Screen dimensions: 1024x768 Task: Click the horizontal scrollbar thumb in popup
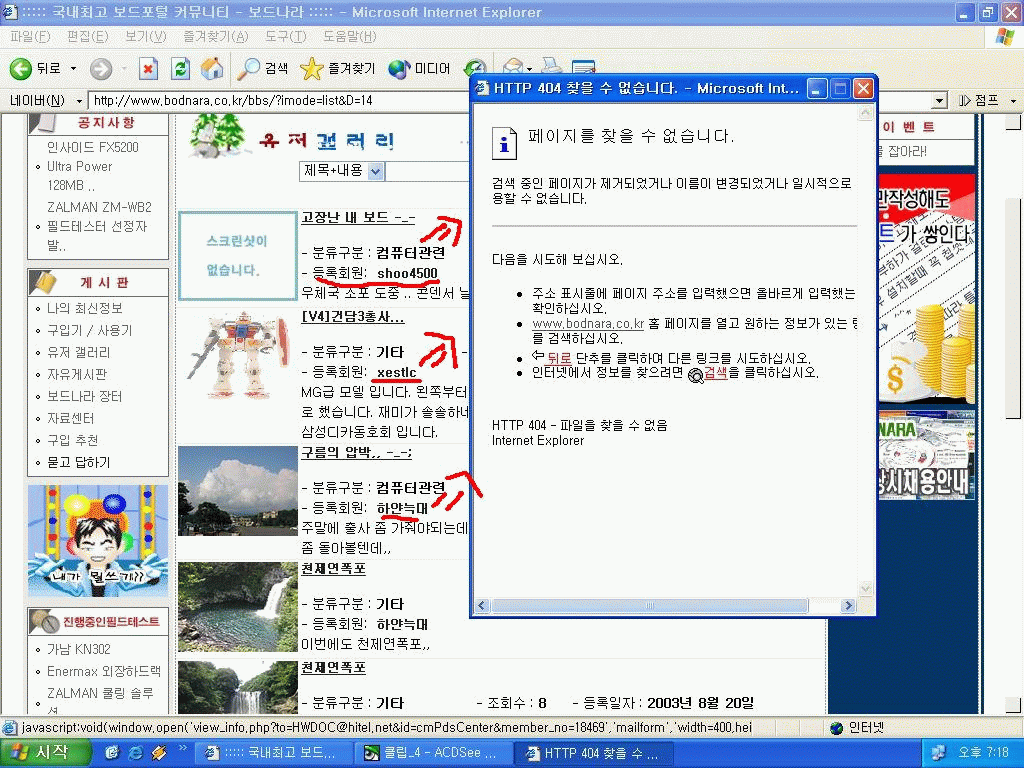(x=650, y=606)
